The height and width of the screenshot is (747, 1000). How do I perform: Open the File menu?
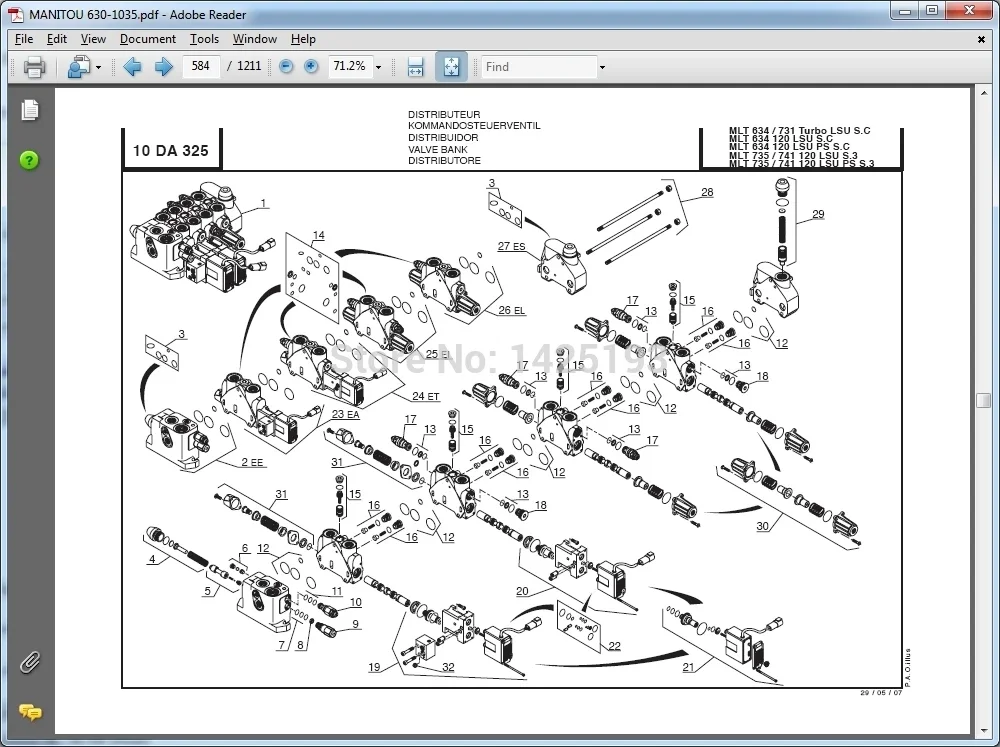click(x=24, y=39)
